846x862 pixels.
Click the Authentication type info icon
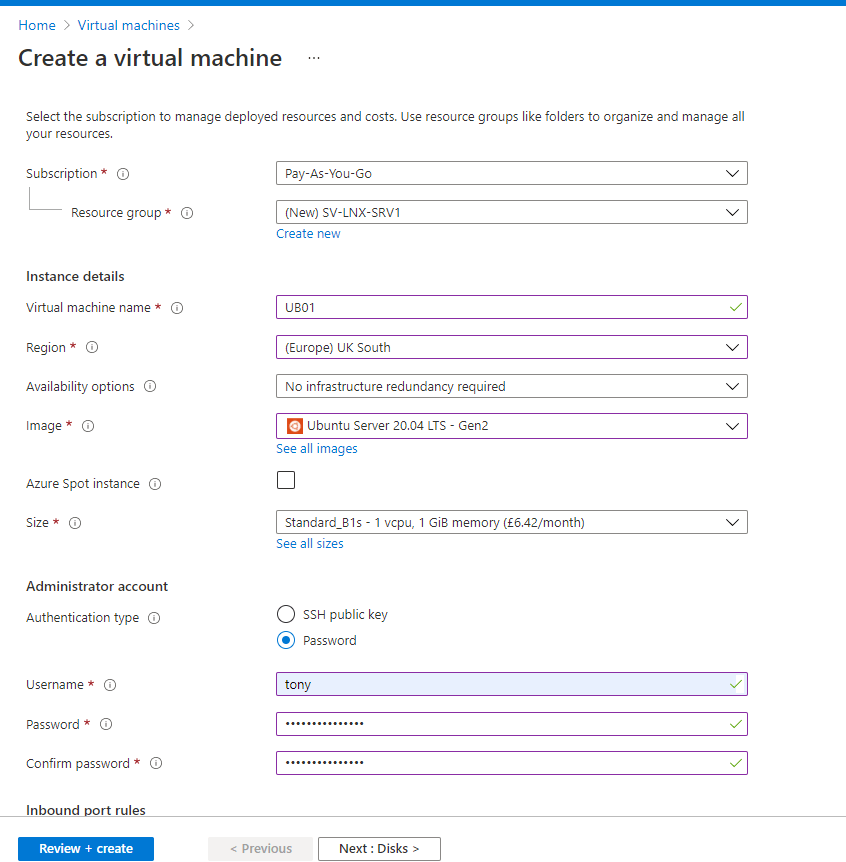(154, 618)
